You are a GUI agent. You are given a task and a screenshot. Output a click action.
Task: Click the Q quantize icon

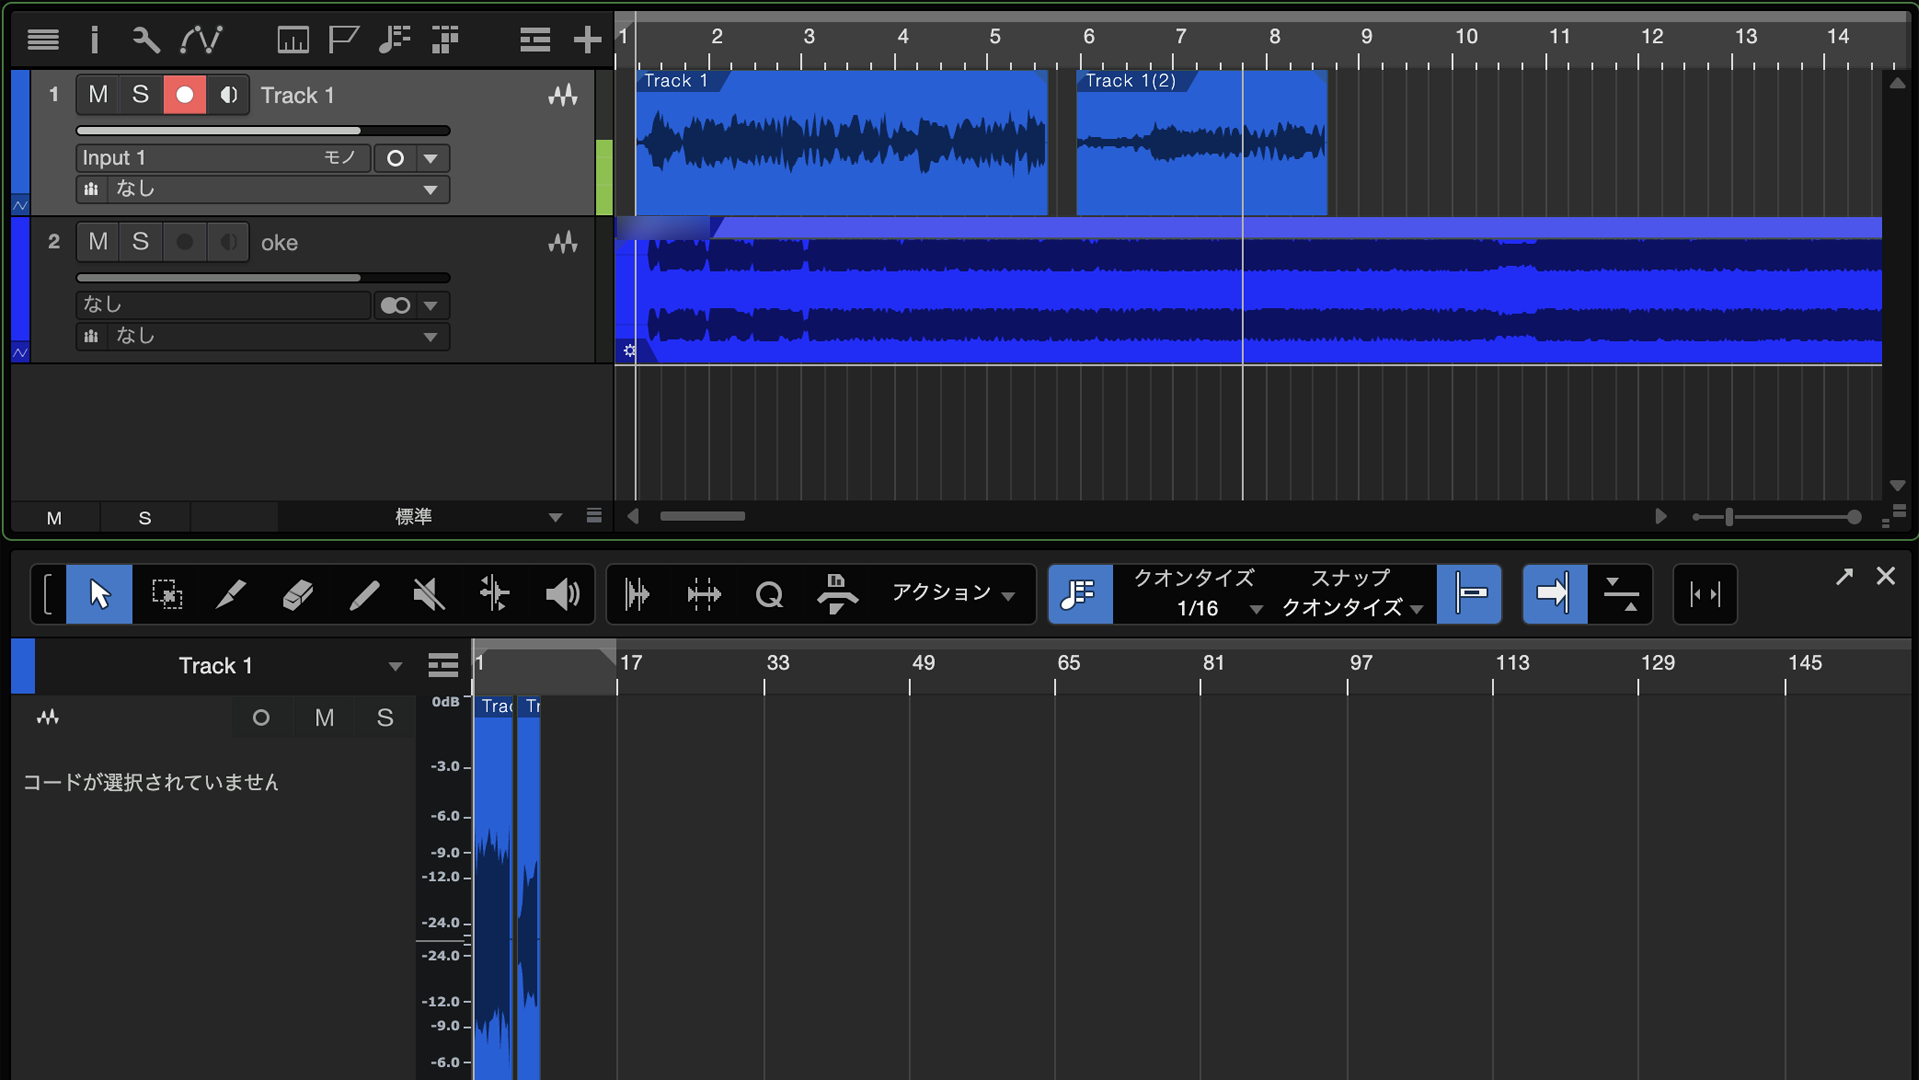click(769, 594)
